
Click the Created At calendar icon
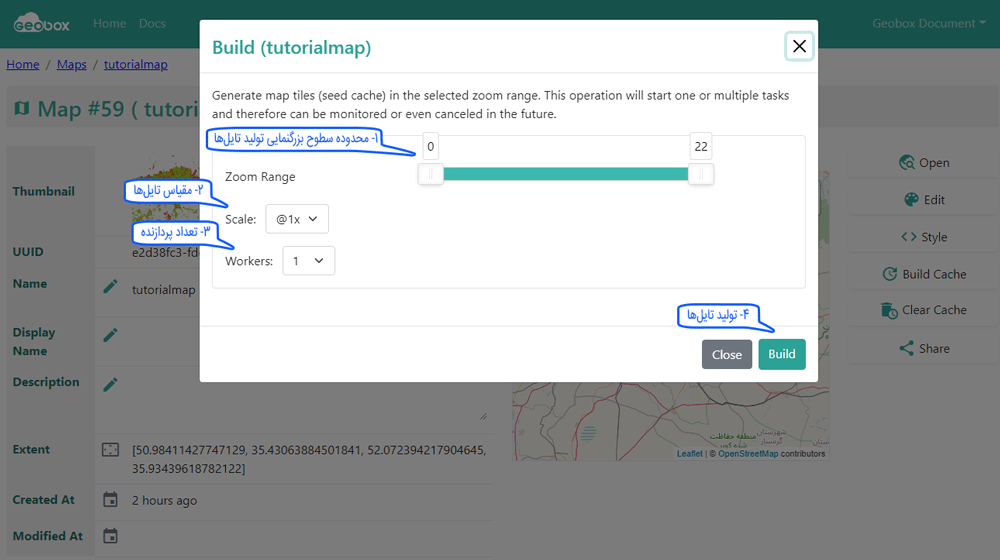click(110, 500)
